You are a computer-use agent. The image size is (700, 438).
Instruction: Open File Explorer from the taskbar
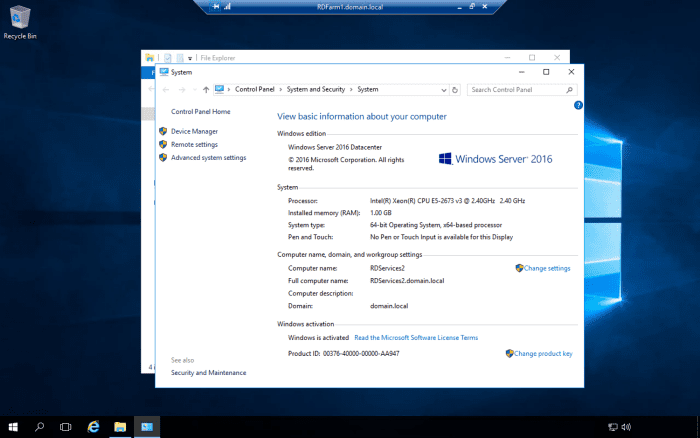pyautogui.click(x=120, y=427)
